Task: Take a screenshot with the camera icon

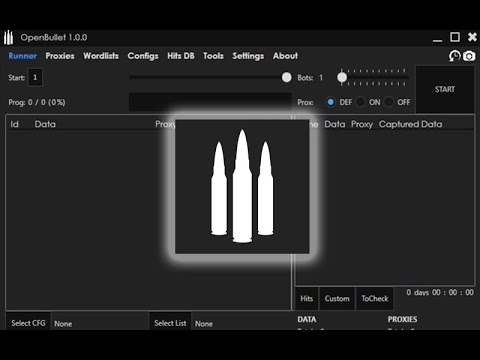Action: 469,56
